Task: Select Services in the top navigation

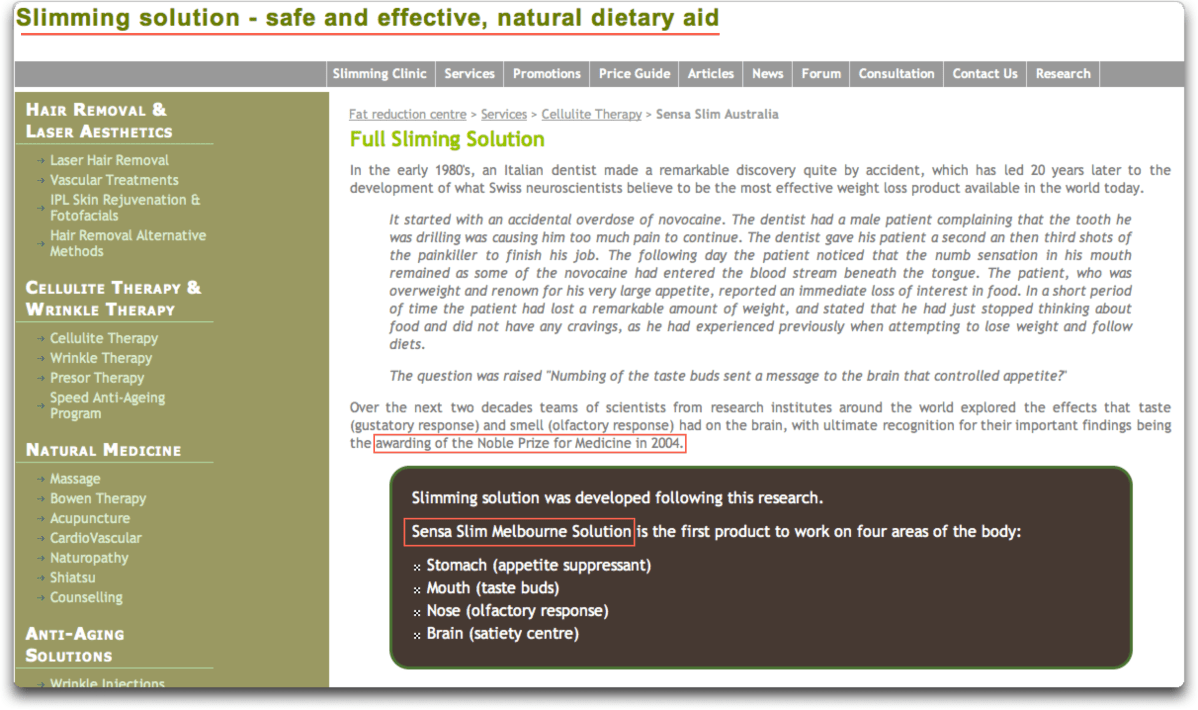Action: click(469, 74)
